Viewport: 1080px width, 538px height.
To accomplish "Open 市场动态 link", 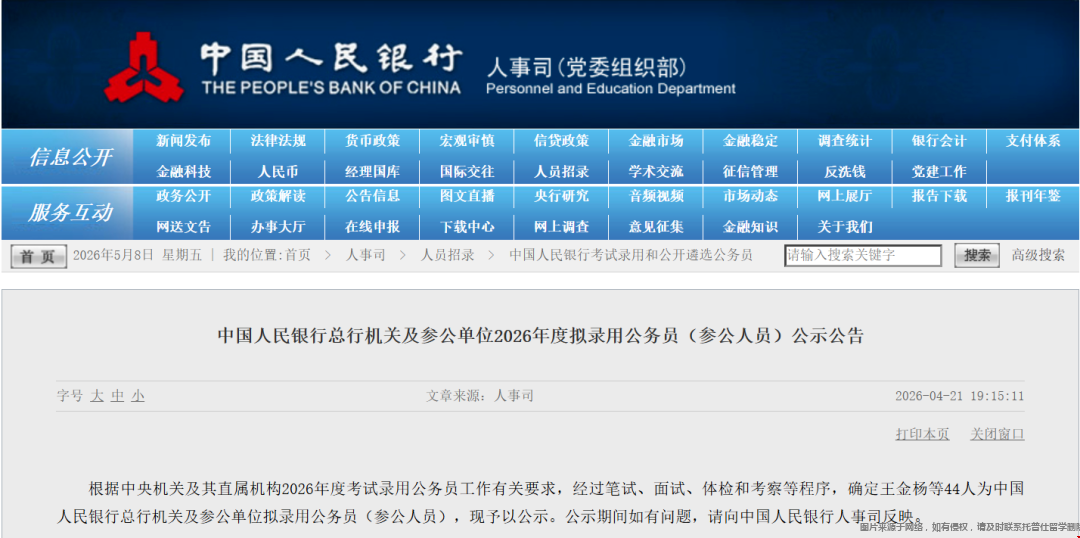I will point(750,196).
